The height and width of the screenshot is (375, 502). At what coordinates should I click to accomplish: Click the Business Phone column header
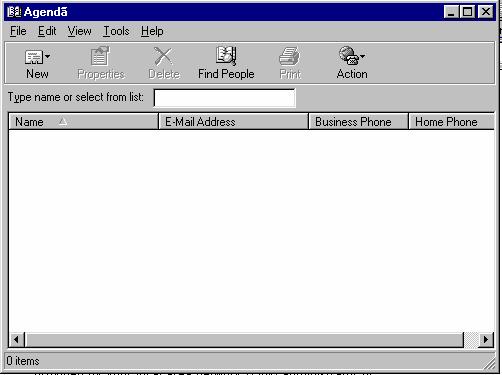358,122
